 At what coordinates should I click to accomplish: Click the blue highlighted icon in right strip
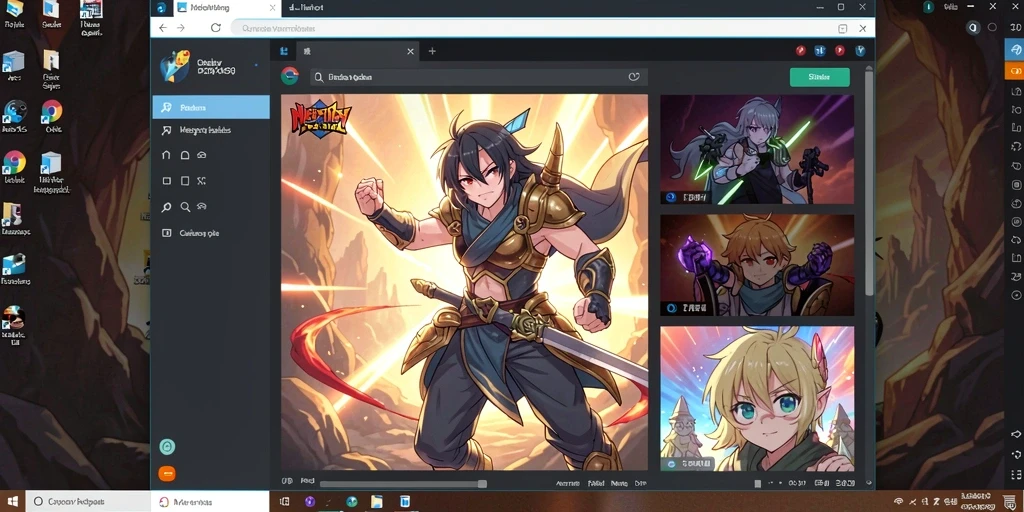pos(1014,50)
